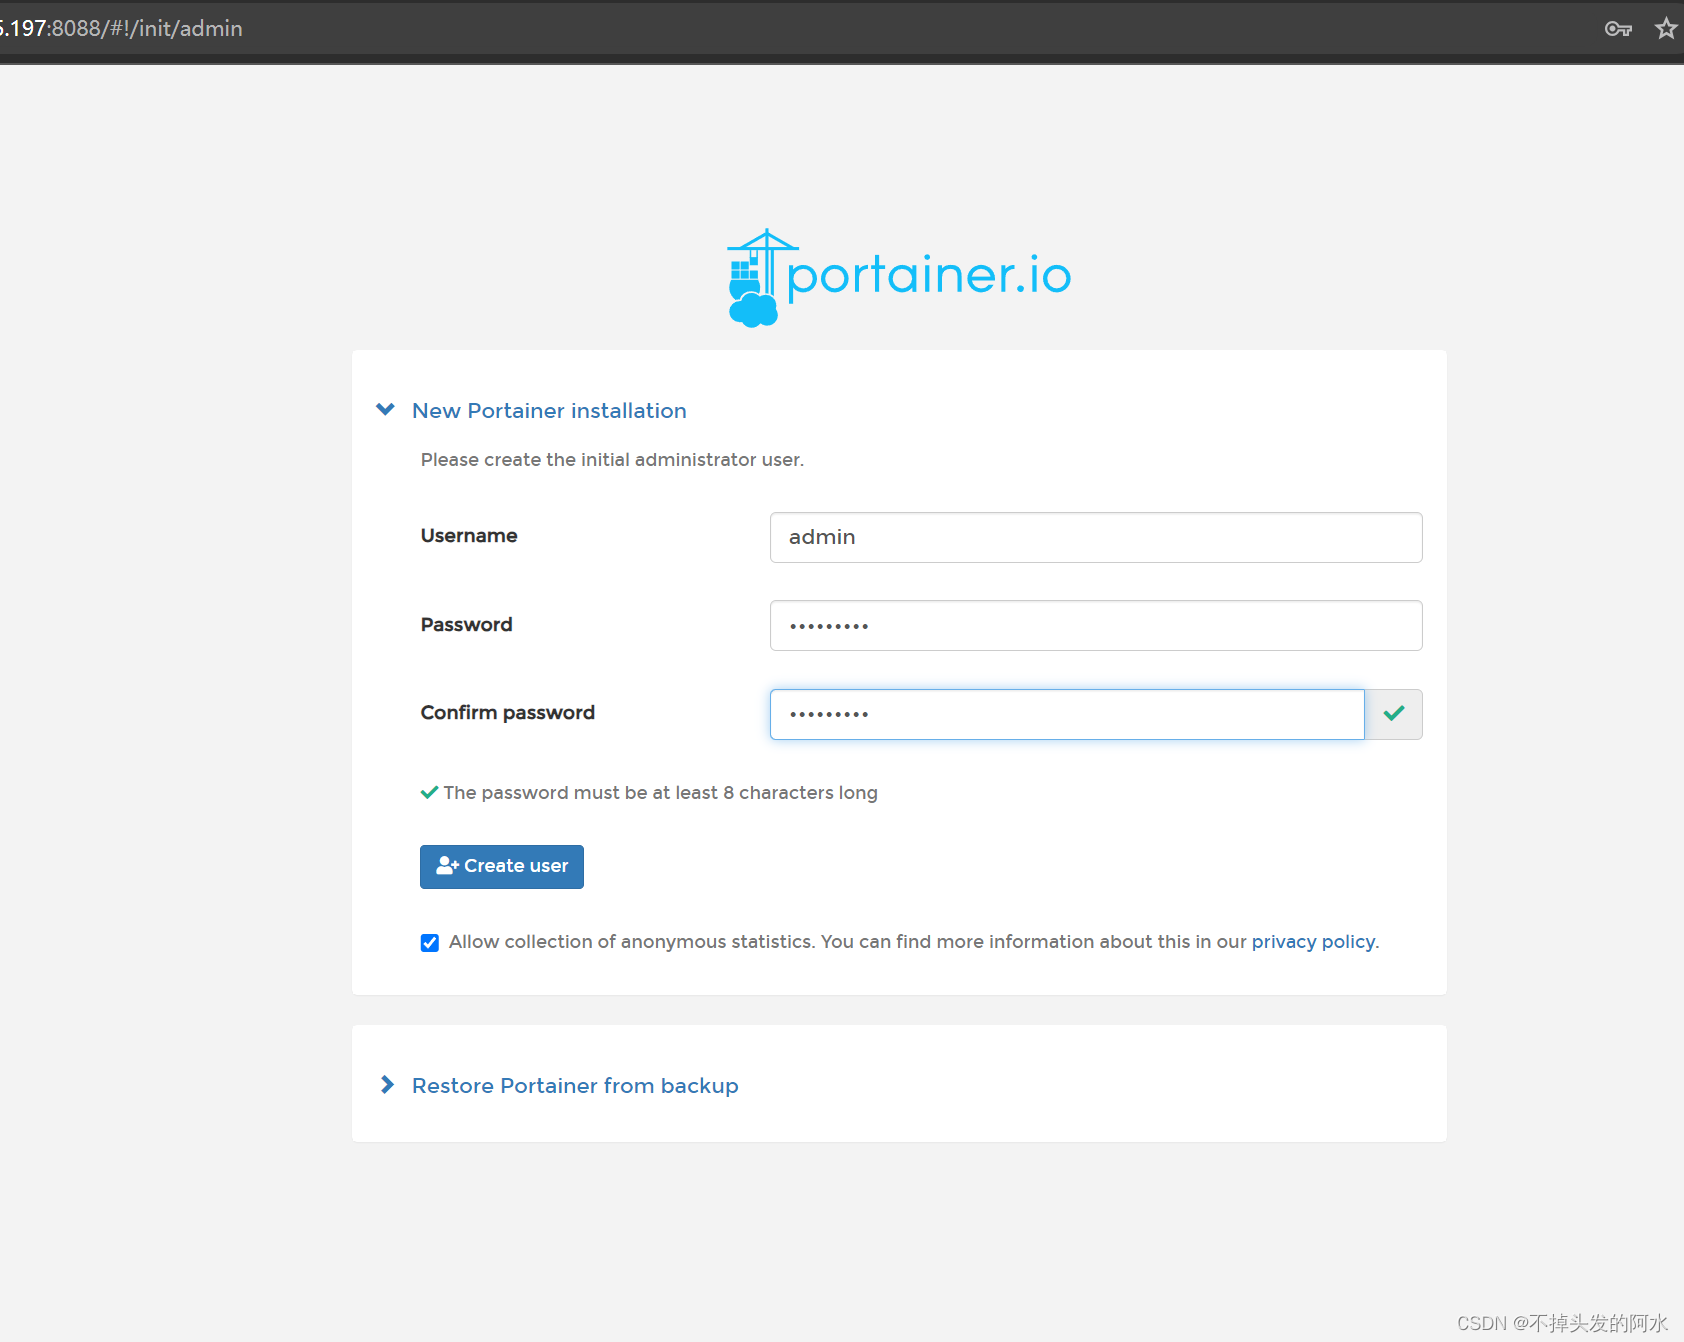1684x1342 pixels.
Task: Uncheck Allow collection of anonymous statistics
Action: [430, 943]
